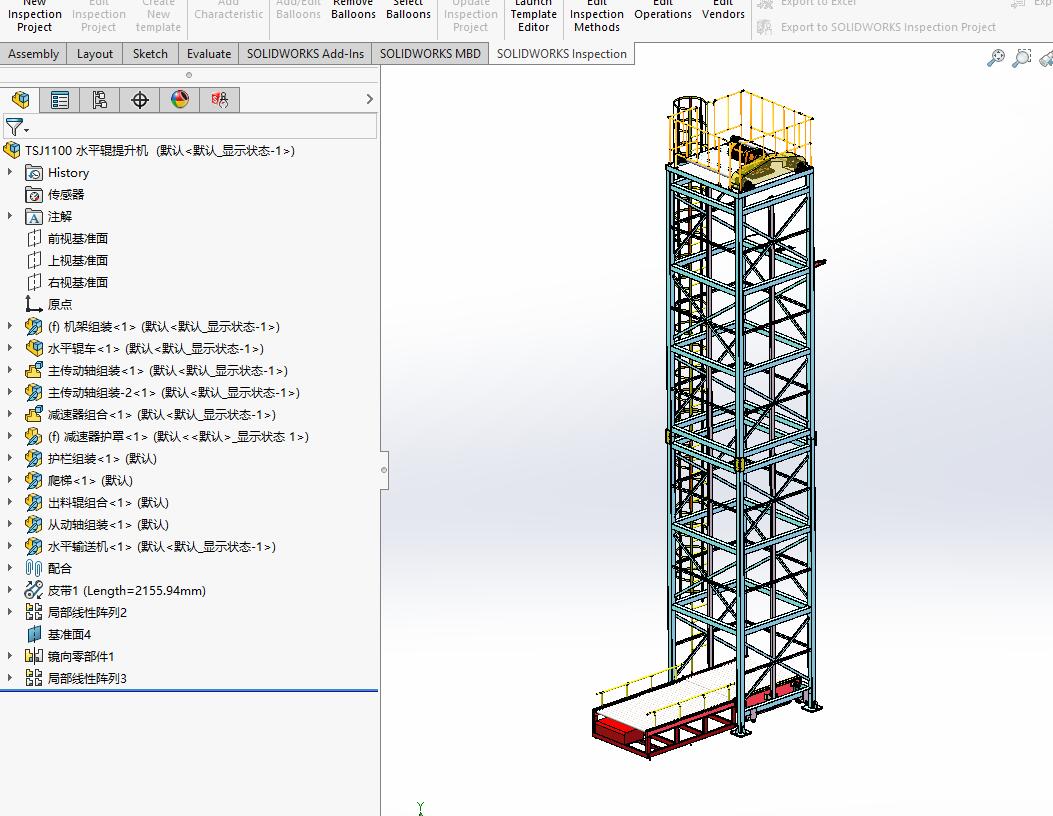Expand the 皮带1 node
This screenshot has width=1053, height=816.
click(9, 590)
